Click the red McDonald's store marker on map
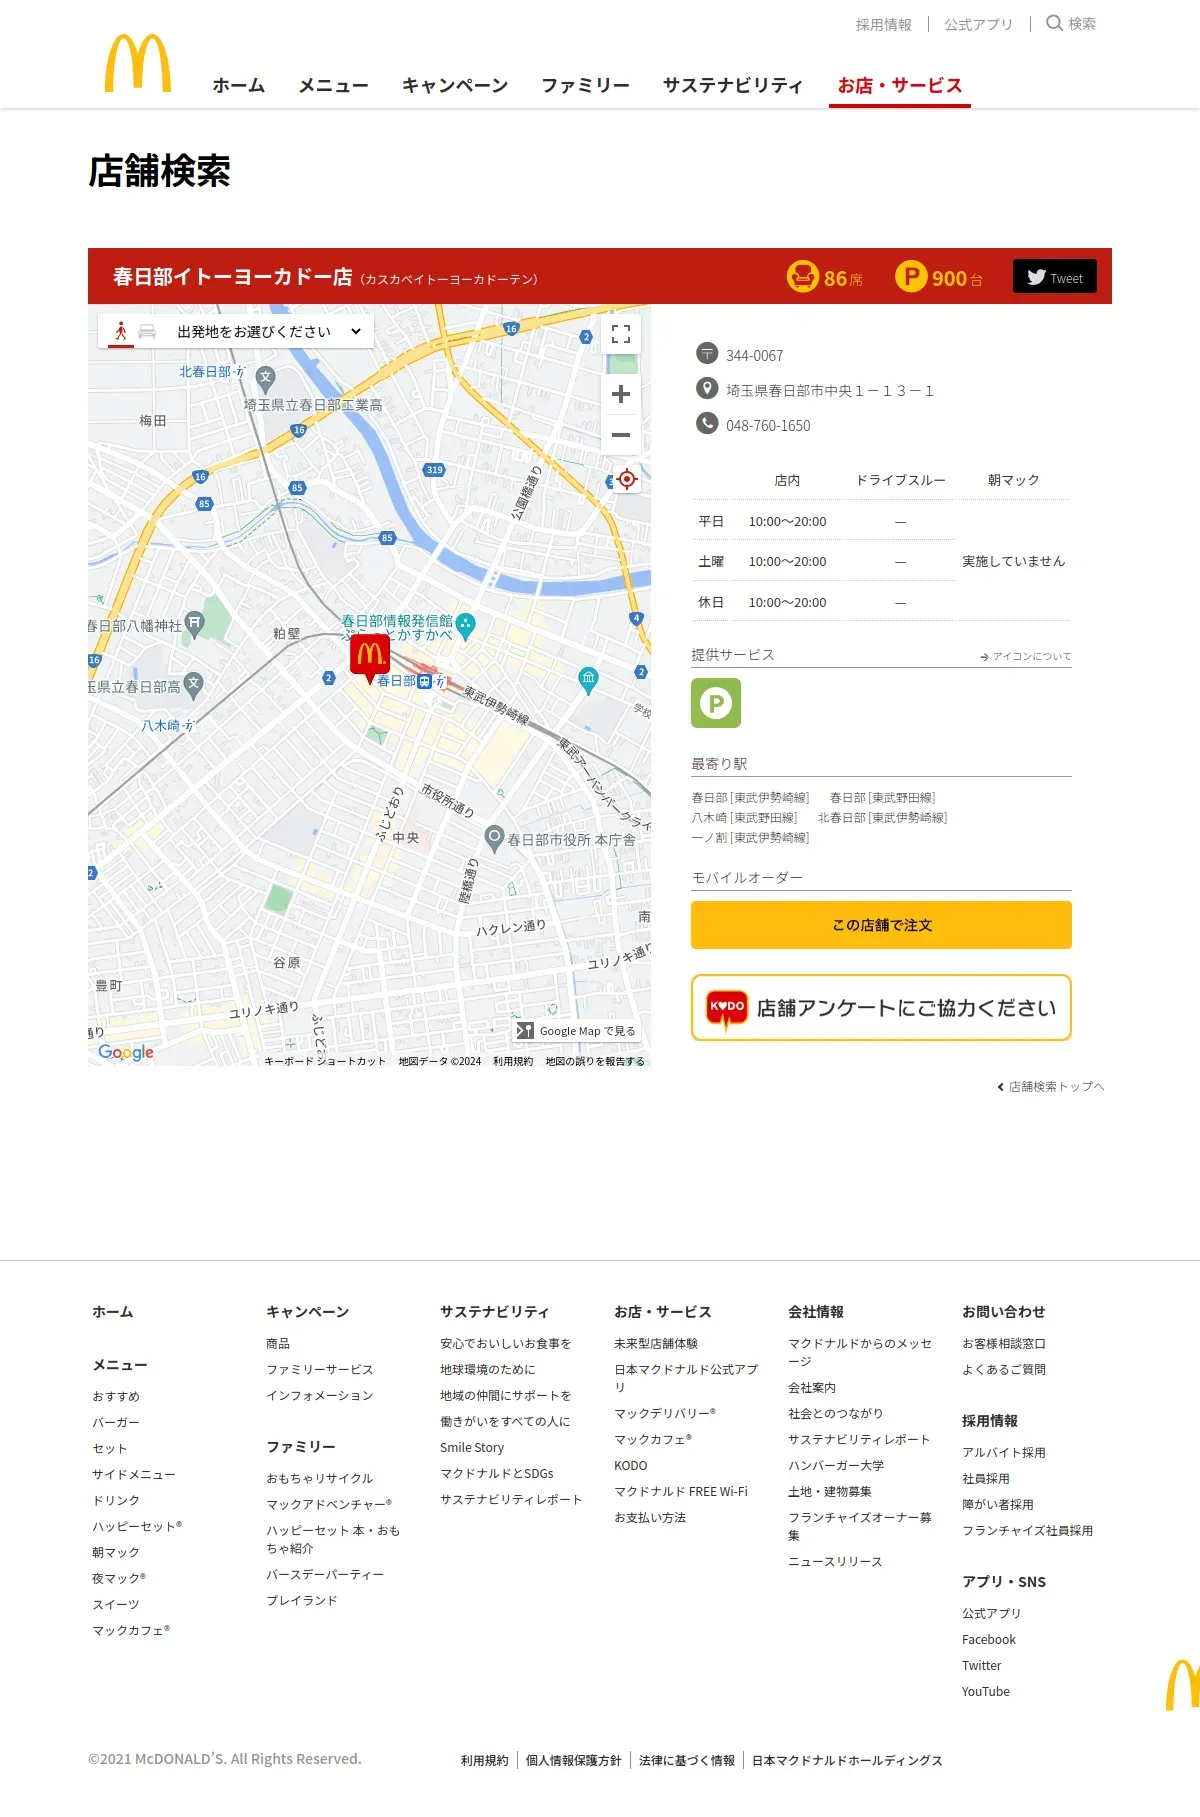This screenshot has width=1200, height=1817. (x=370, y=657)
